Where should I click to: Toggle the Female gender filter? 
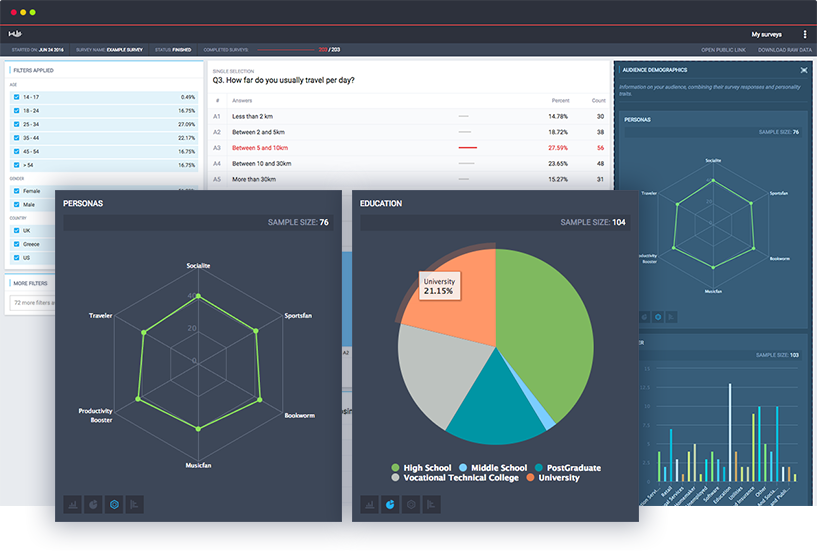point(17,191)
